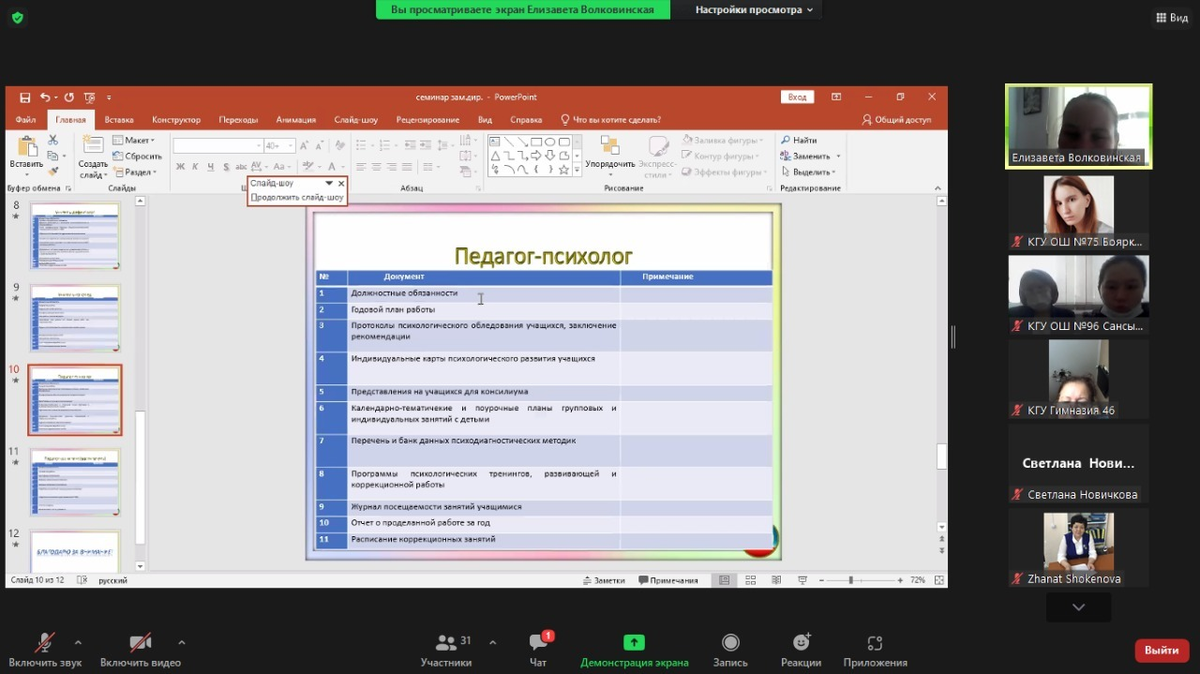This screenshot has width=1200, height=674.
Task: Open the Чат panel
Action: click(538, 644)
